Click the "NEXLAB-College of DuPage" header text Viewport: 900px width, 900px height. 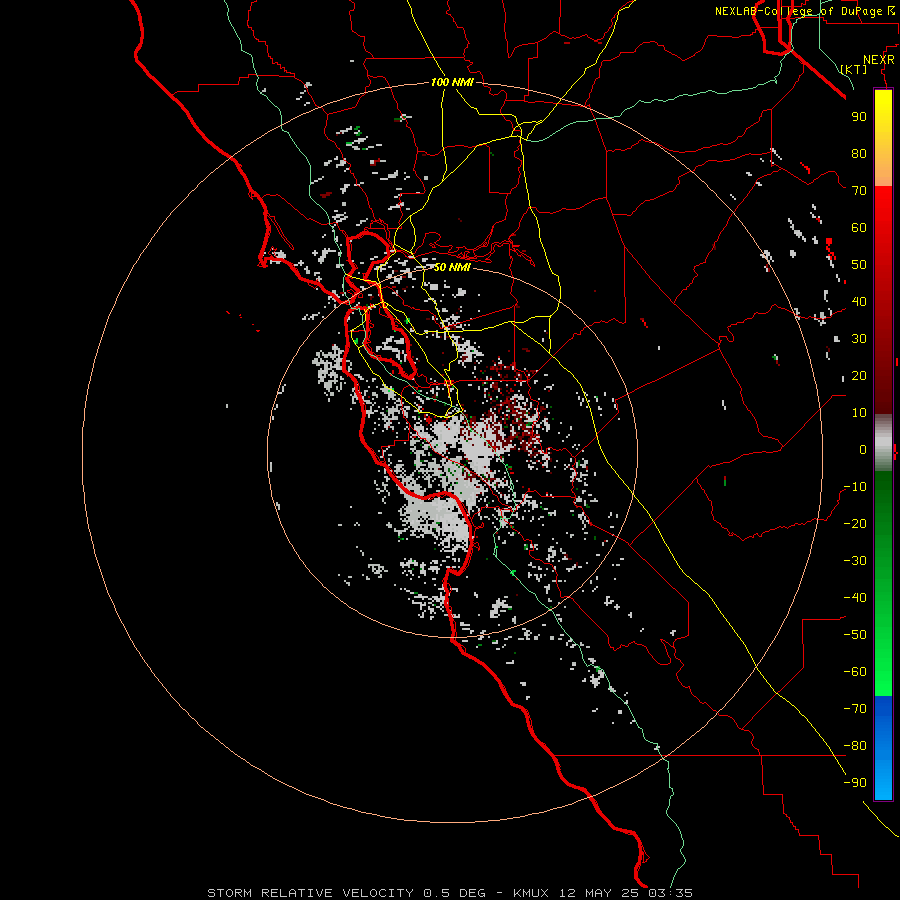coord(800,11)
